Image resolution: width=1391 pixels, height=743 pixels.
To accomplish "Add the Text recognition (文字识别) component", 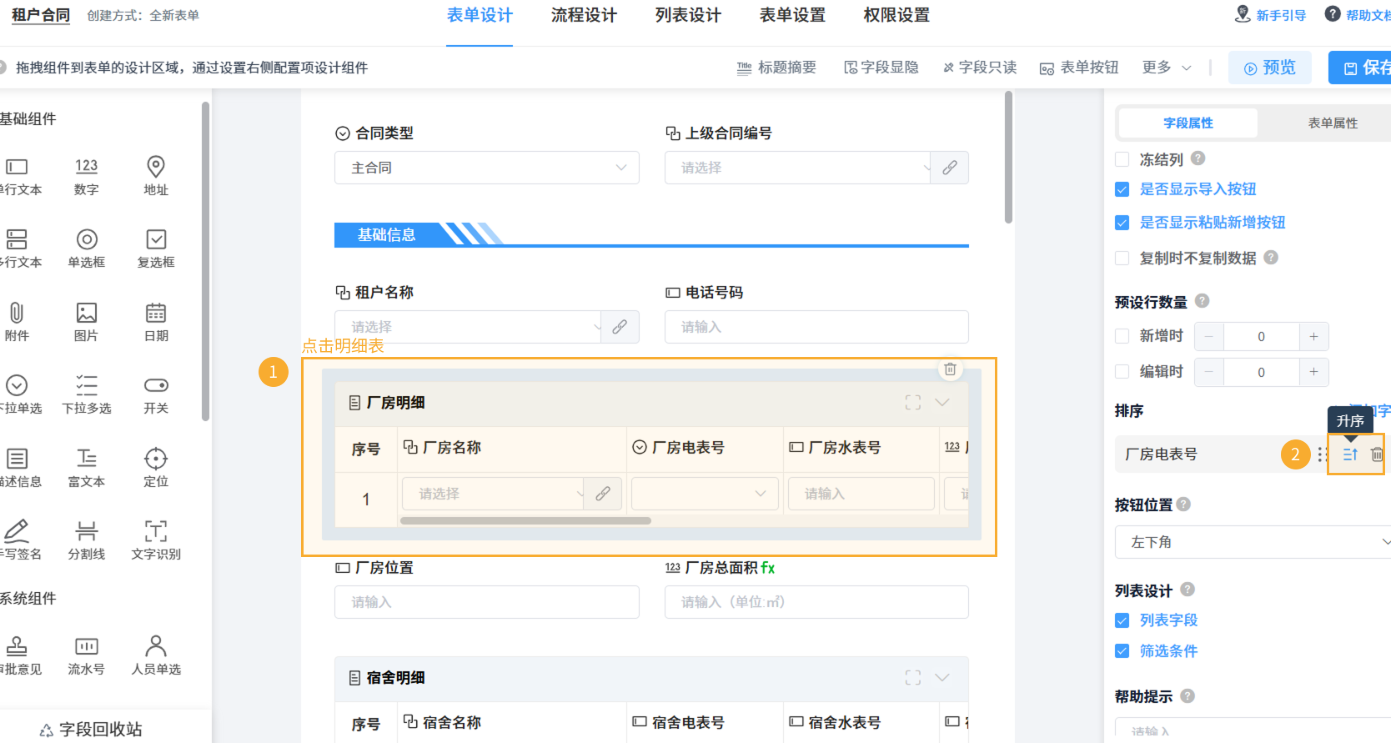I will tap(156, 540).
